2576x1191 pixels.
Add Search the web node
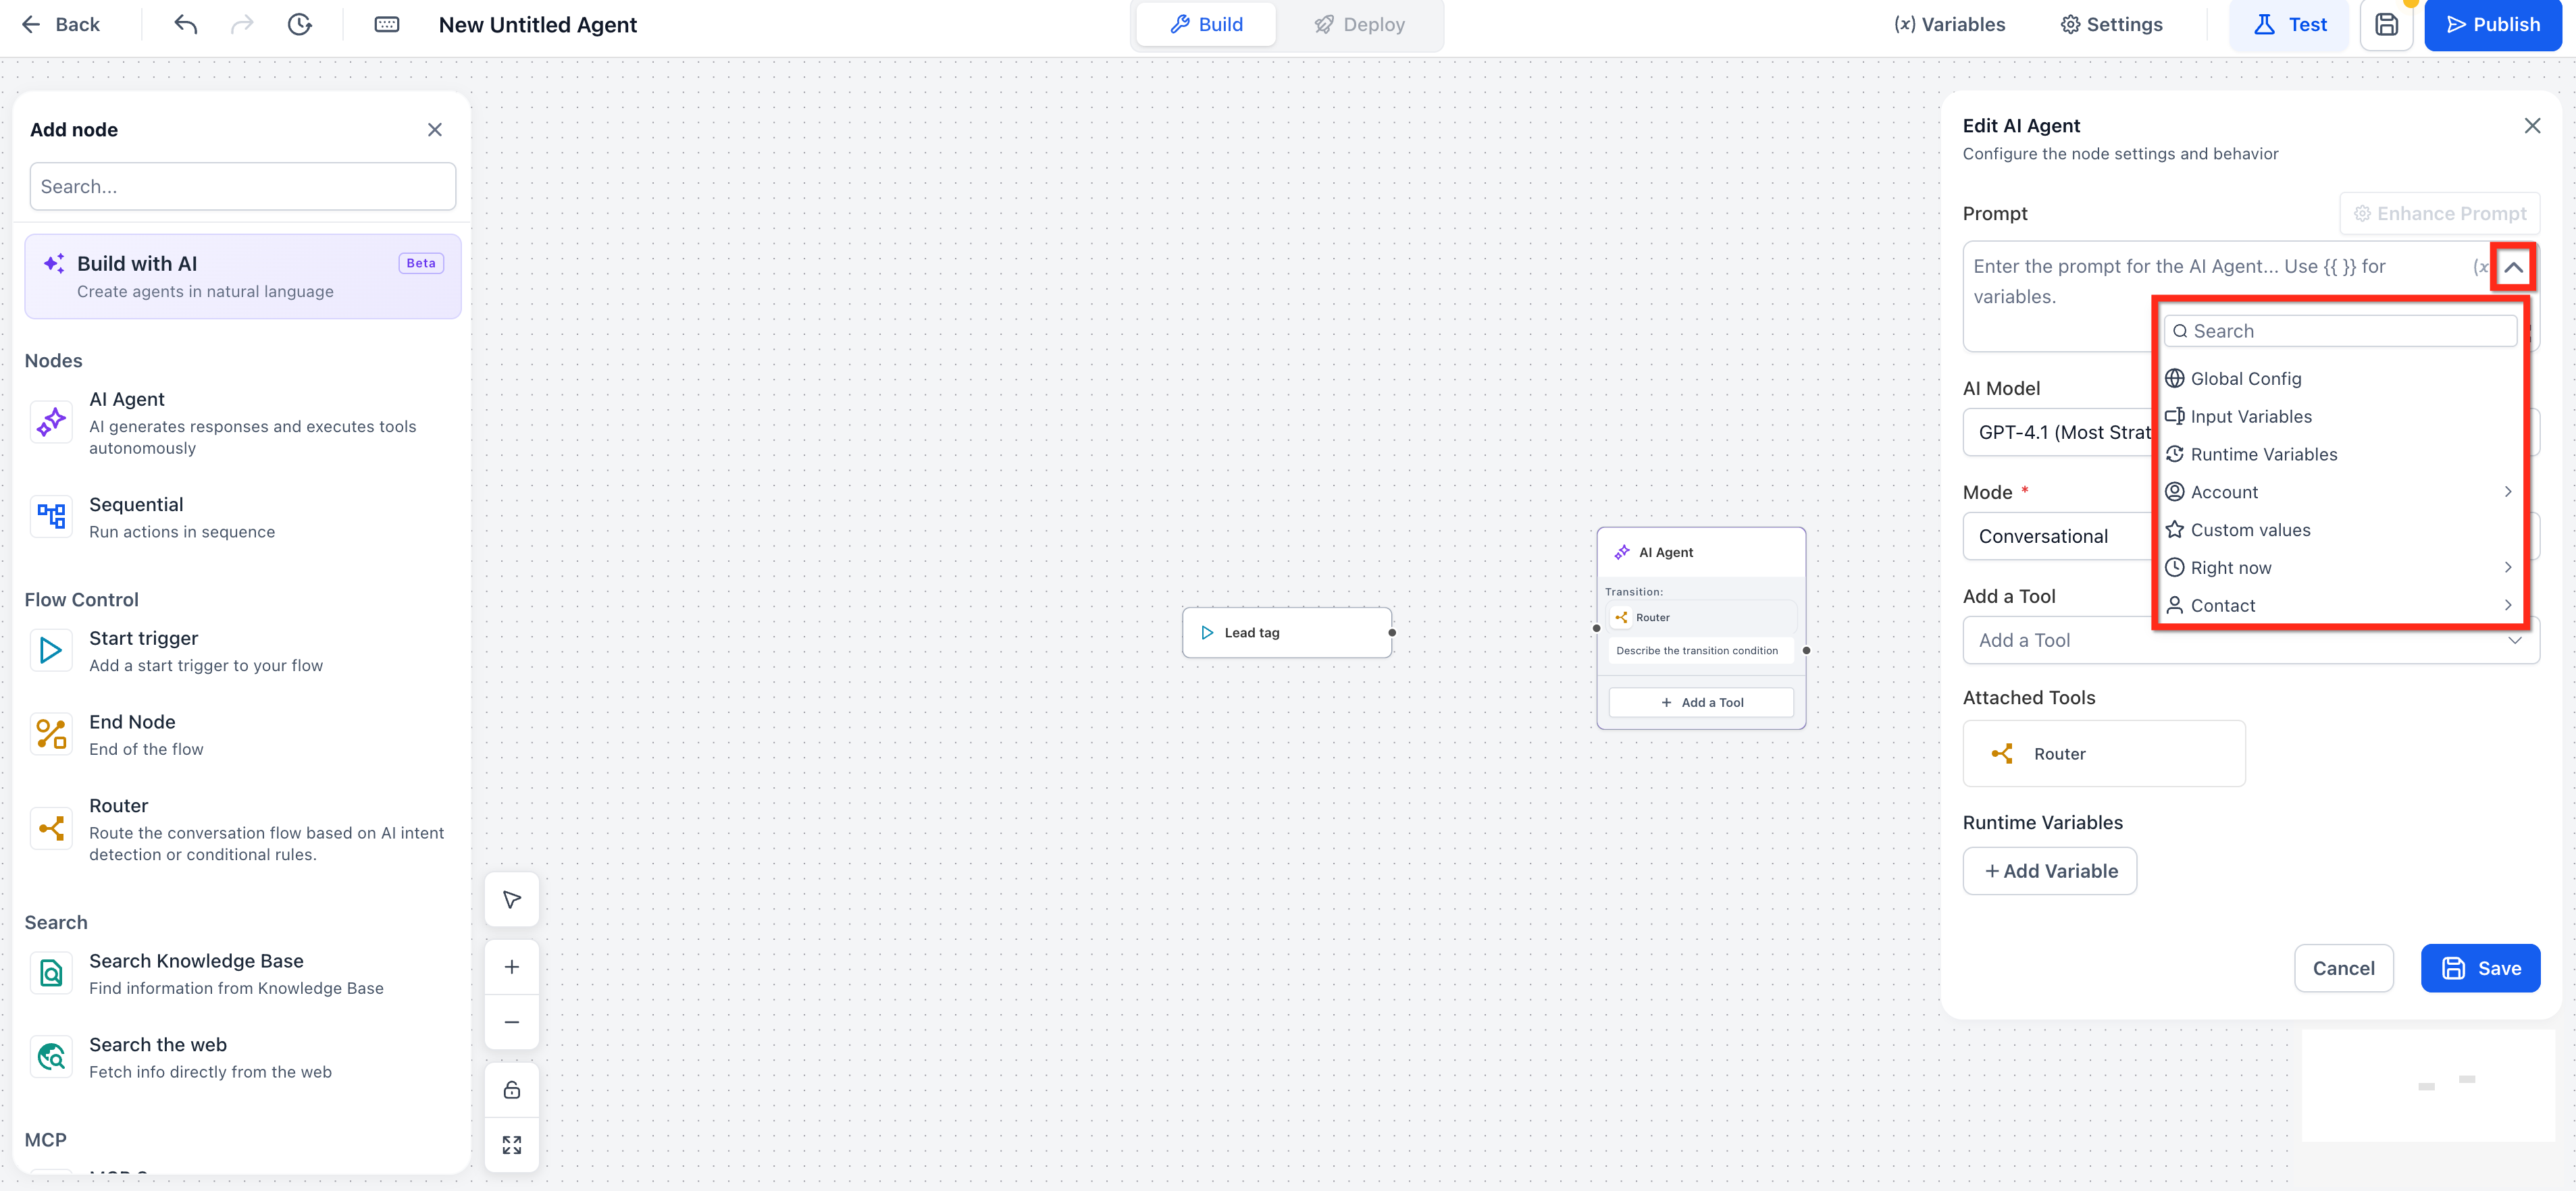tap(242, 1058)
